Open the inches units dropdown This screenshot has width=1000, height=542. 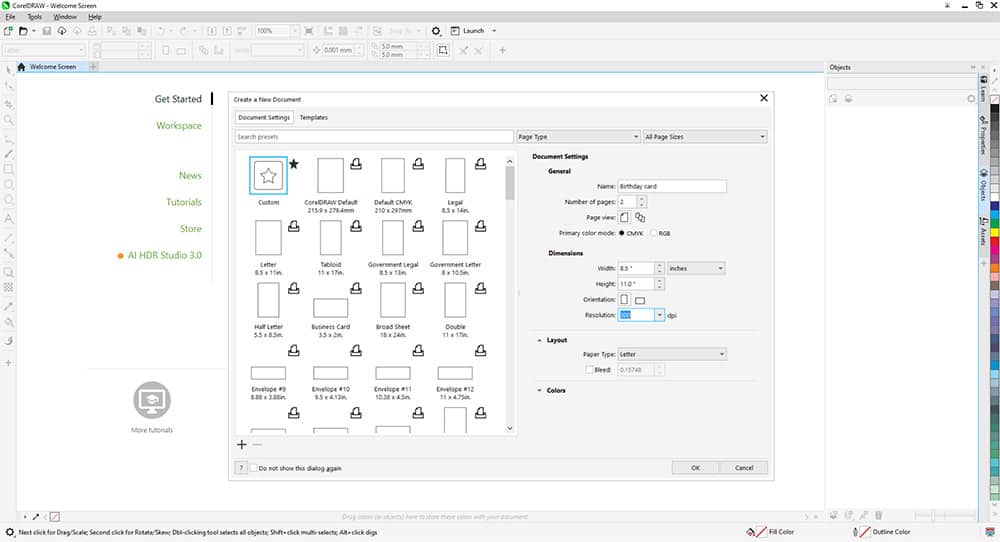pyautogui.click(x=696, y=268)
